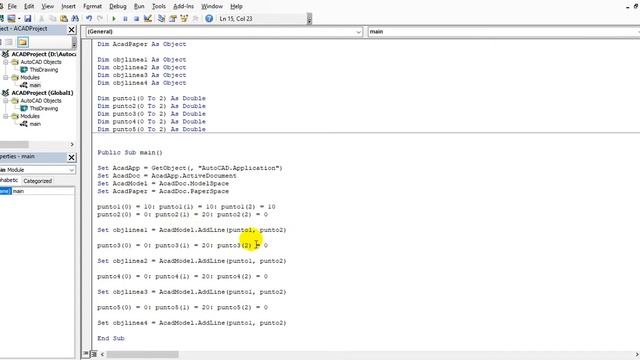The width and height of the screenshot is (640, 360).
Task: Open the Format menu
Action: point(92,6)
